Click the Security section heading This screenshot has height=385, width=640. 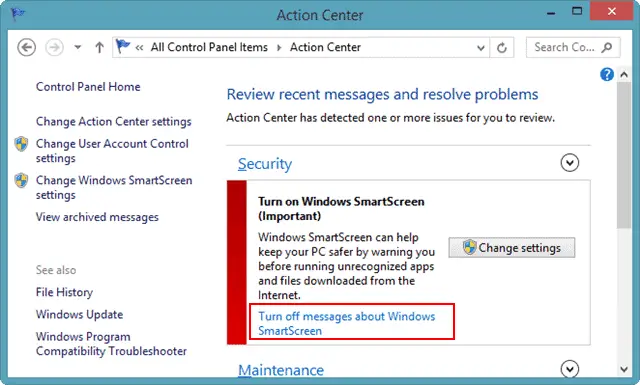pos(265,164)
